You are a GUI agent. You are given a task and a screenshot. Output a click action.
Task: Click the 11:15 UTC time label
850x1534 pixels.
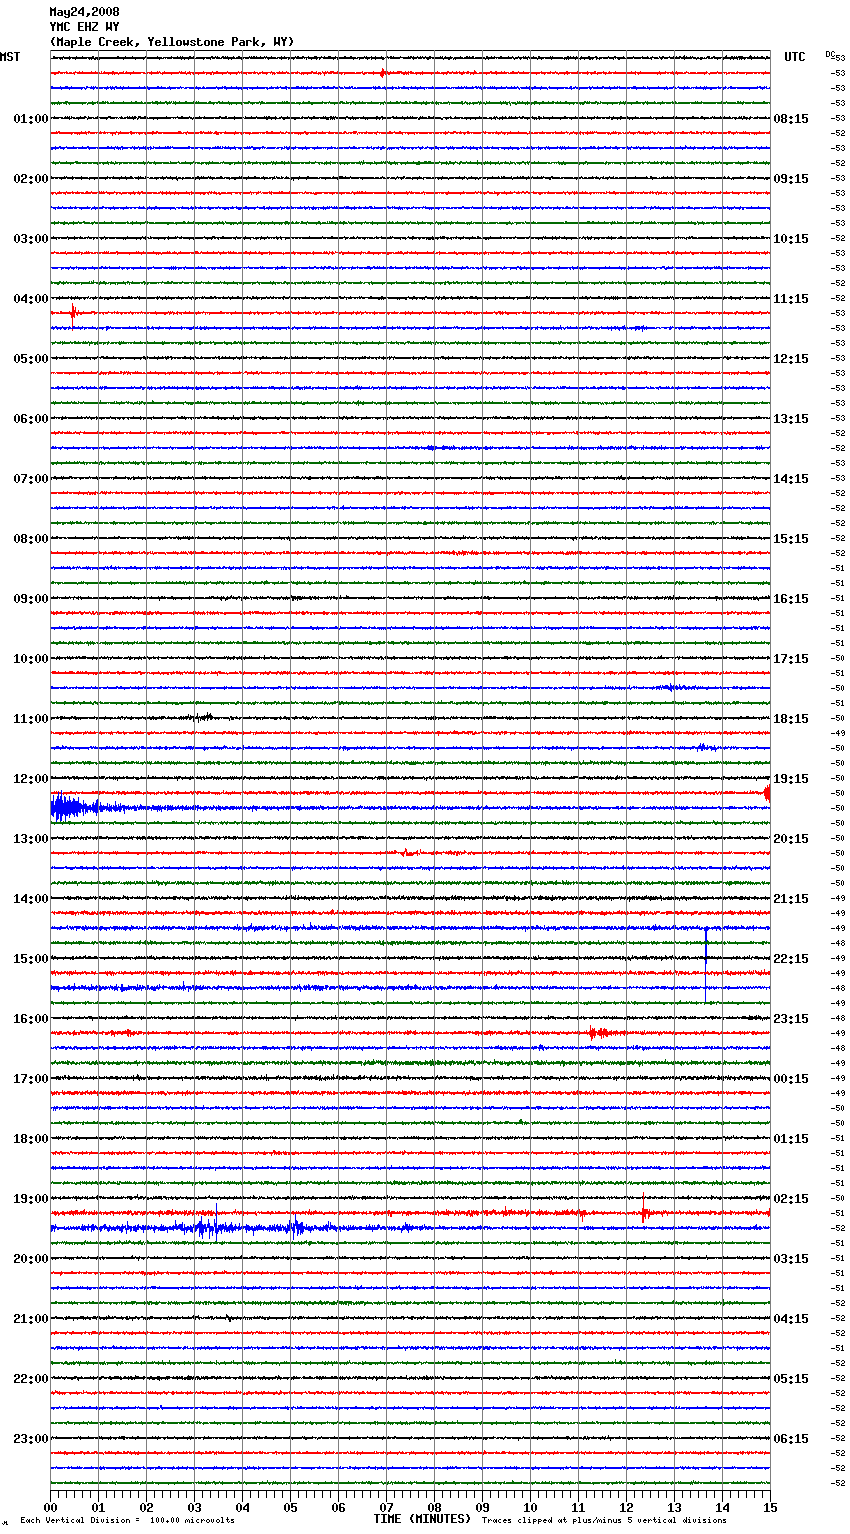tap(791, 299)
